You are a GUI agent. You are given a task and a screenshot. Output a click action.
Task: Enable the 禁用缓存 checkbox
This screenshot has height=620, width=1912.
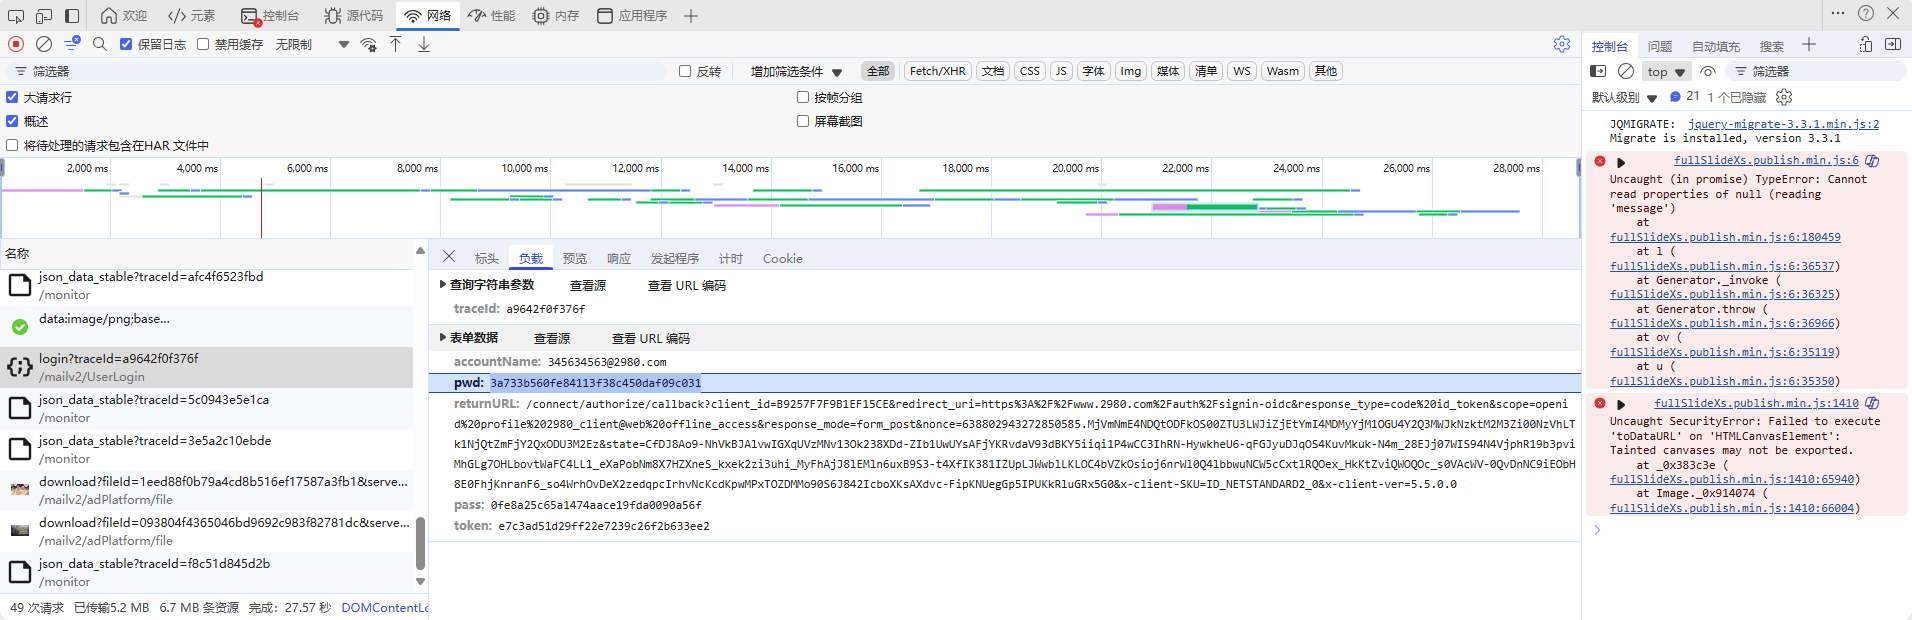point(203,44)
